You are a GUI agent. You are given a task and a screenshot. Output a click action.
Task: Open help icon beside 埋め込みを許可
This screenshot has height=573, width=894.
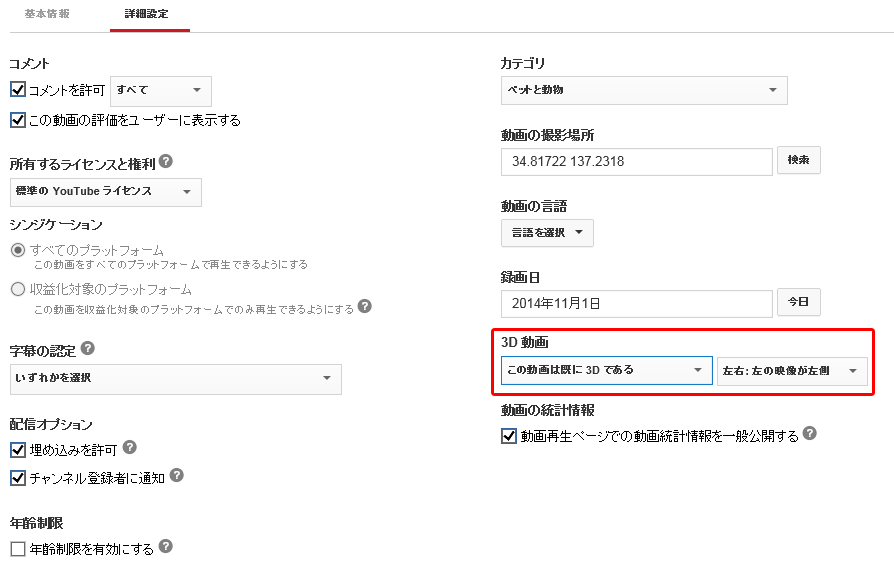(x=129, y=448)
